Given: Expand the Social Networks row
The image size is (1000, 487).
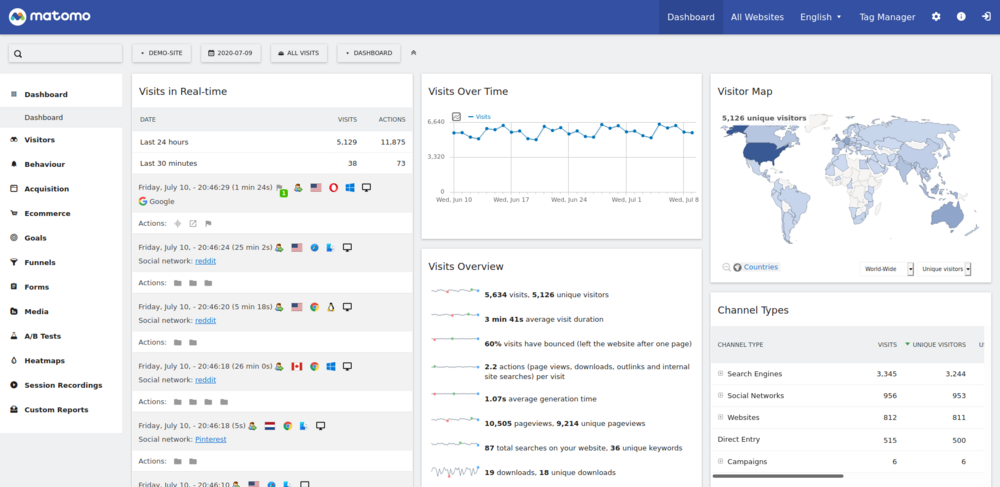Looking at the screenshot, I should point(721,395).
